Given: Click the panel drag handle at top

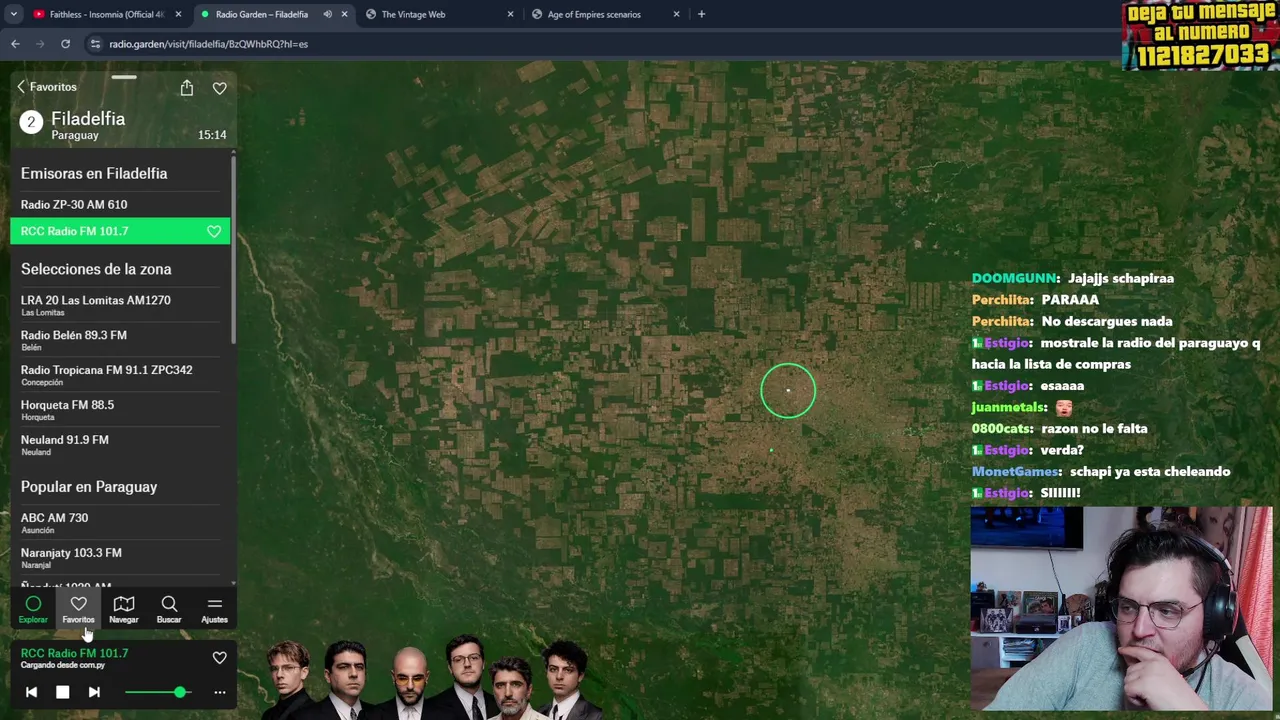Looking at the screenshot, I should point(124,77).
